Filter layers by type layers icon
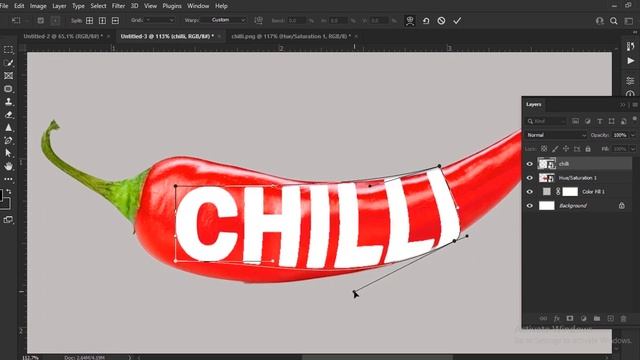This screenshot has height=360, width=640. point(600,121)
